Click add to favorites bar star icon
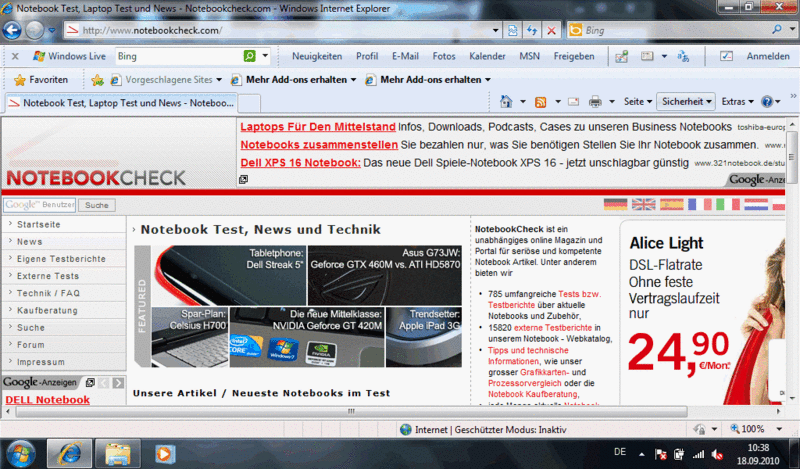 pyautogui.click(x=97, y=80)
